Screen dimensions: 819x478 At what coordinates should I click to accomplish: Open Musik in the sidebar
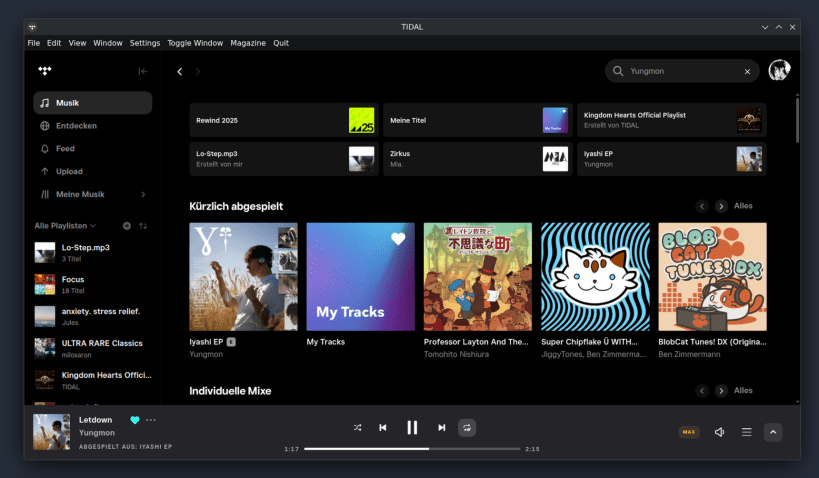[x=92, y=103]
